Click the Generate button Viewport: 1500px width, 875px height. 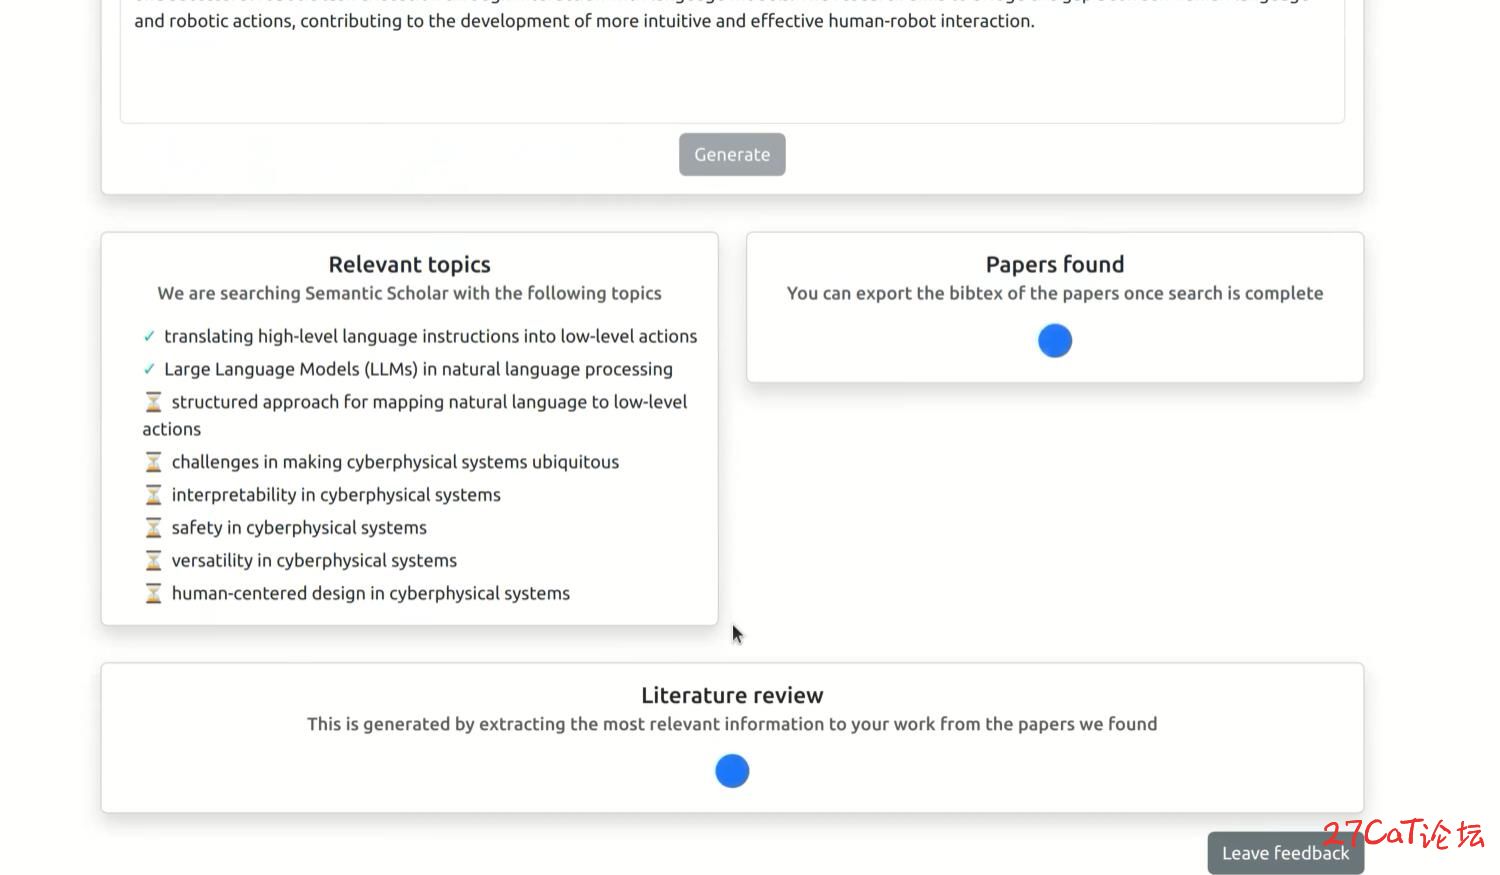coord(732,154)
